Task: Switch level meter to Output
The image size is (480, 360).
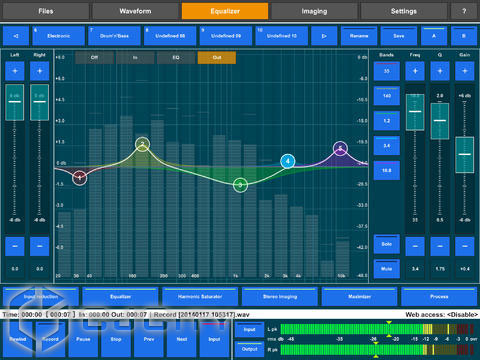Action: click(x=249, y=349)
